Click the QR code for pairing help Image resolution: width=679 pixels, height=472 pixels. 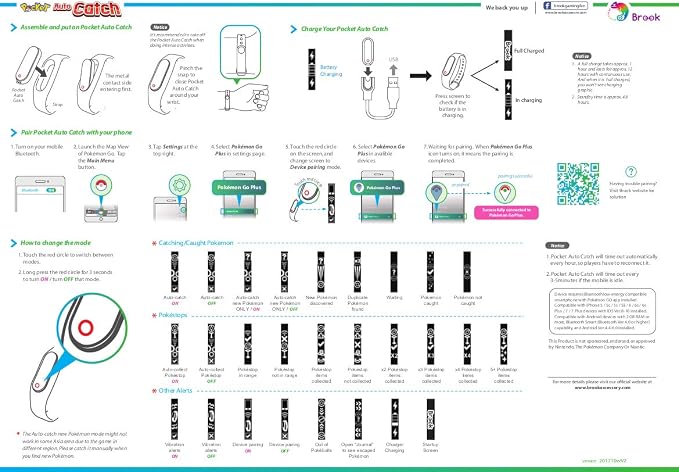coord(578,184)
